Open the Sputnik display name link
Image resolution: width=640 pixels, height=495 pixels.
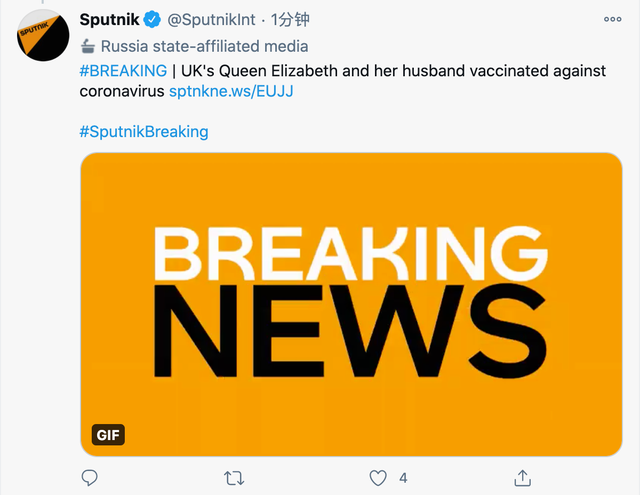109,19
